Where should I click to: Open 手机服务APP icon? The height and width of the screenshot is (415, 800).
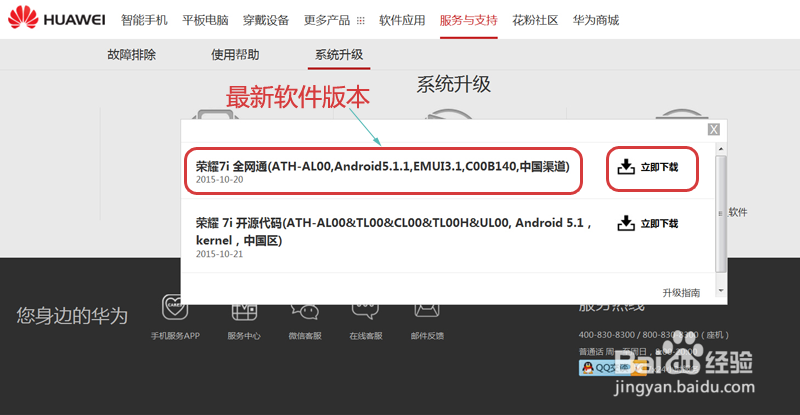174,307
